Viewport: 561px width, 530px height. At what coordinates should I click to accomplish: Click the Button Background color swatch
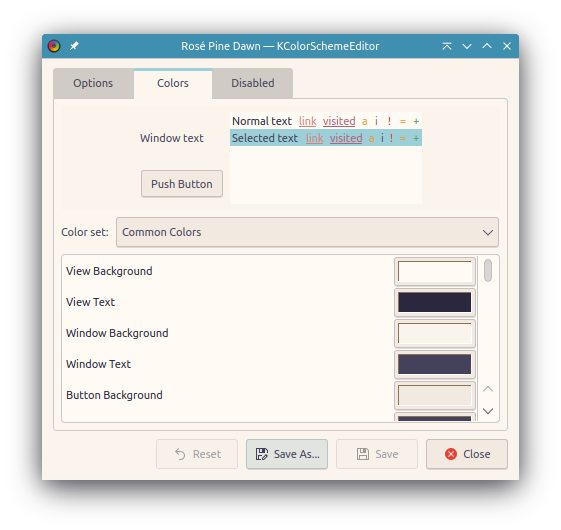click(435, 395)
